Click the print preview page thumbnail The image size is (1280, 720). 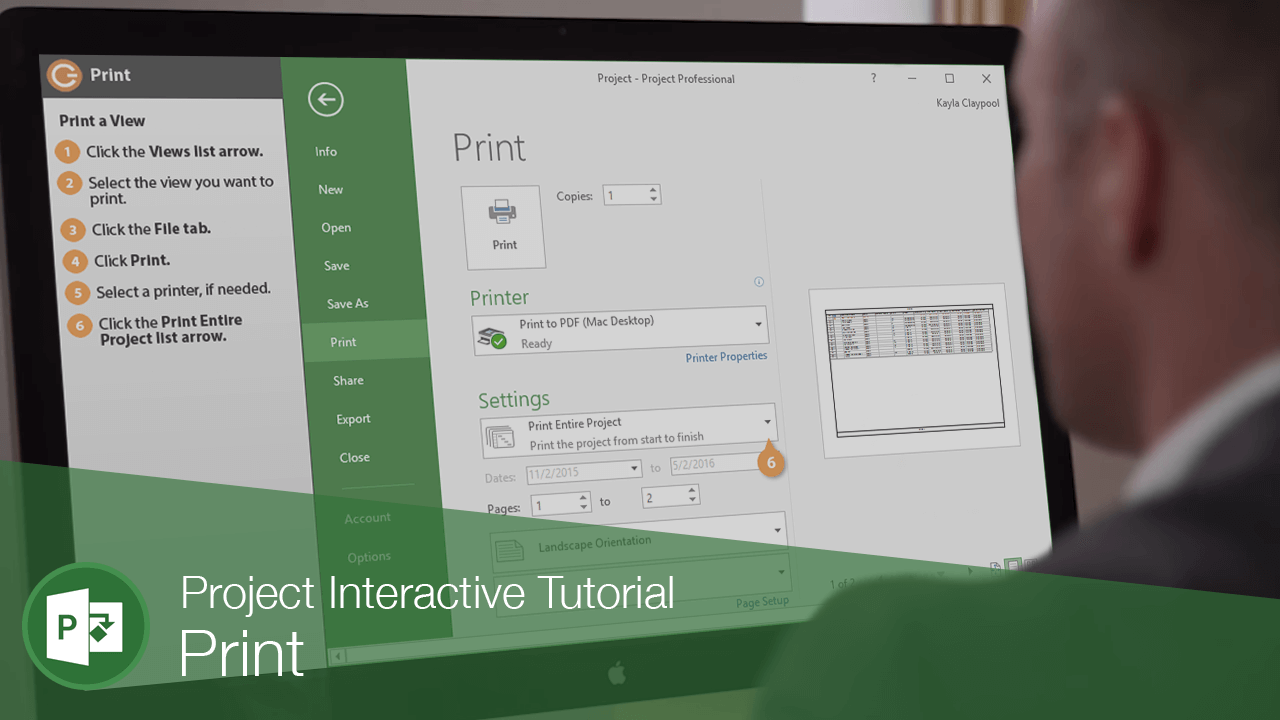pyautogui.click(x=913, y=370)
